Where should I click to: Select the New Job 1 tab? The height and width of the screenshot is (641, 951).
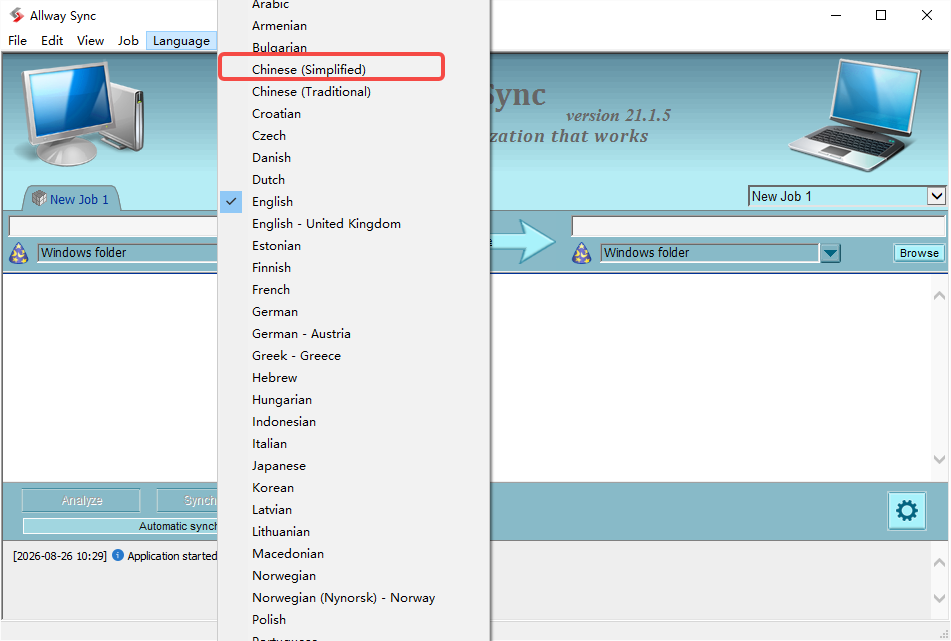click(72, 199)
